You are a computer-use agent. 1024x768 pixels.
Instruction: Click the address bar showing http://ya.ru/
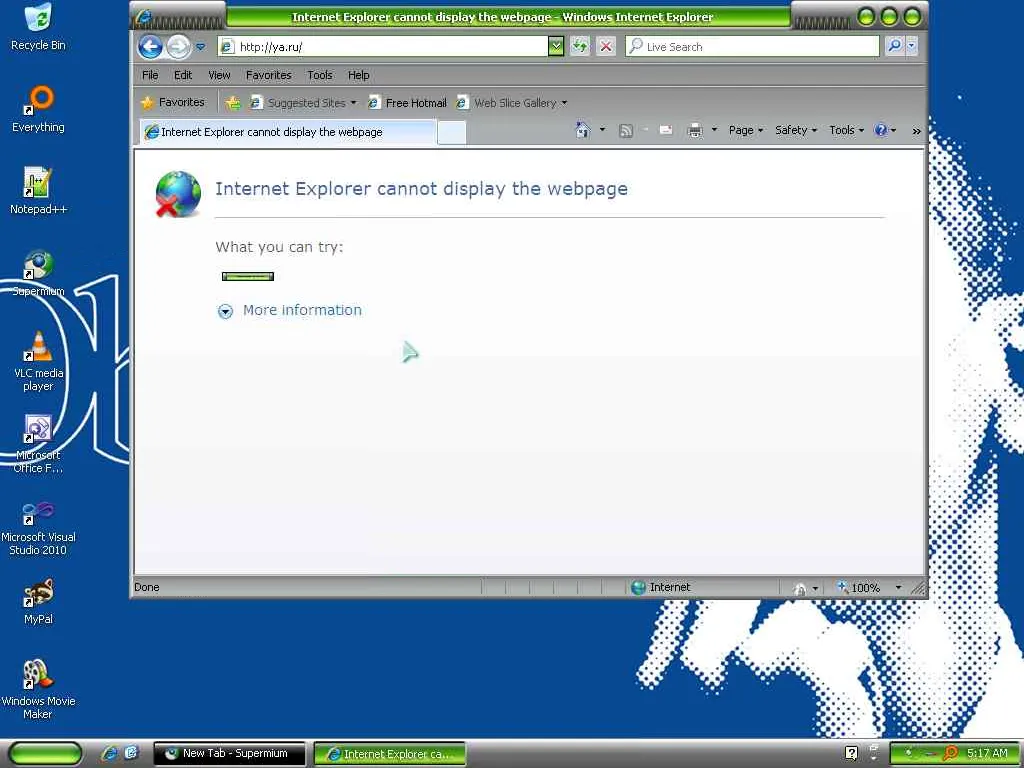click(x=383, y=46)
